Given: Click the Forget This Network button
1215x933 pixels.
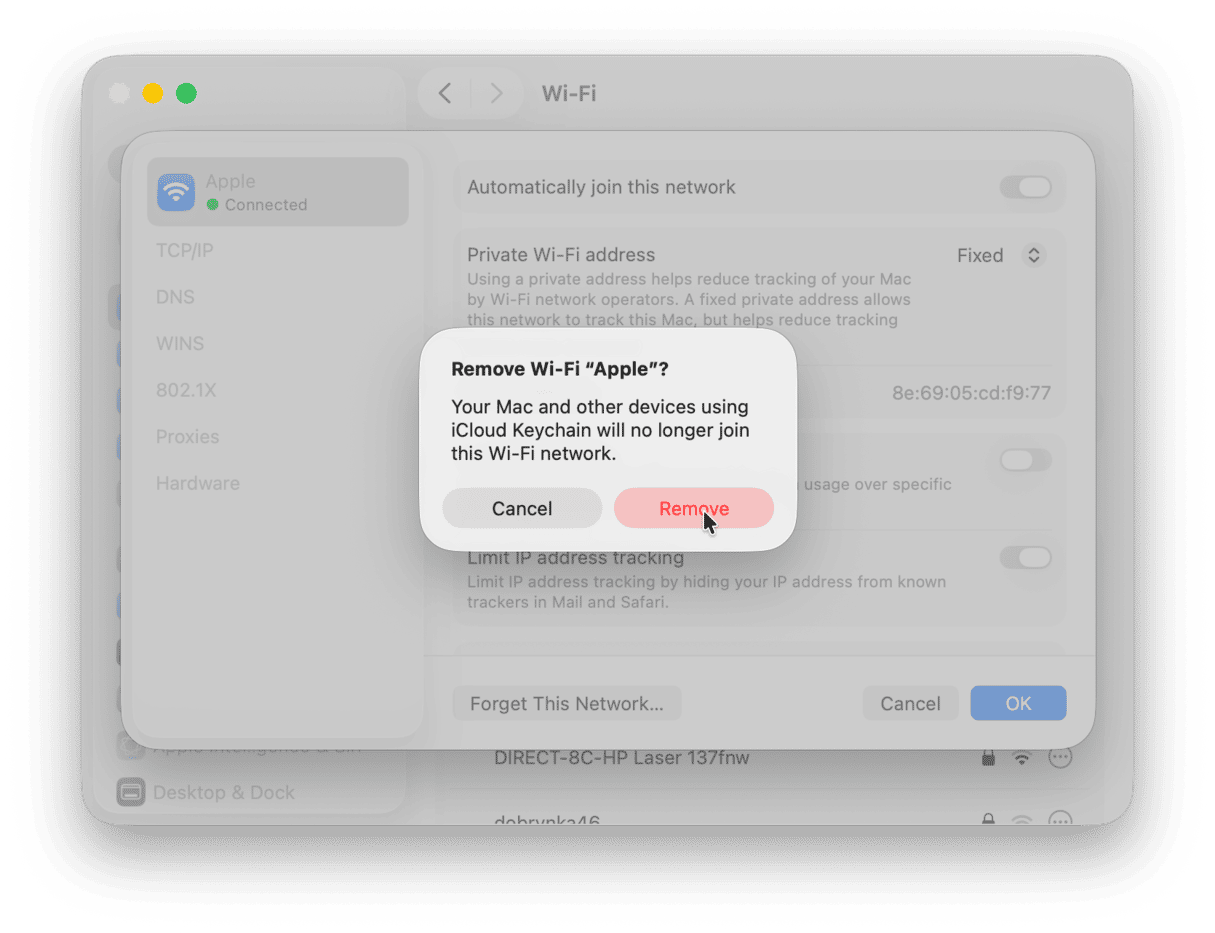Looking at the screenshot, I should click(567, 703).
